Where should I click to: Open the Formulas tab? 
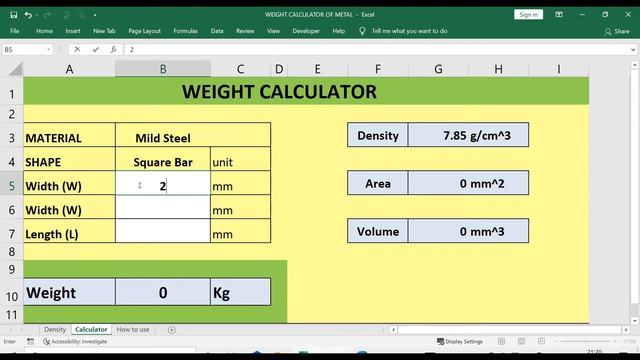point(185,31)
